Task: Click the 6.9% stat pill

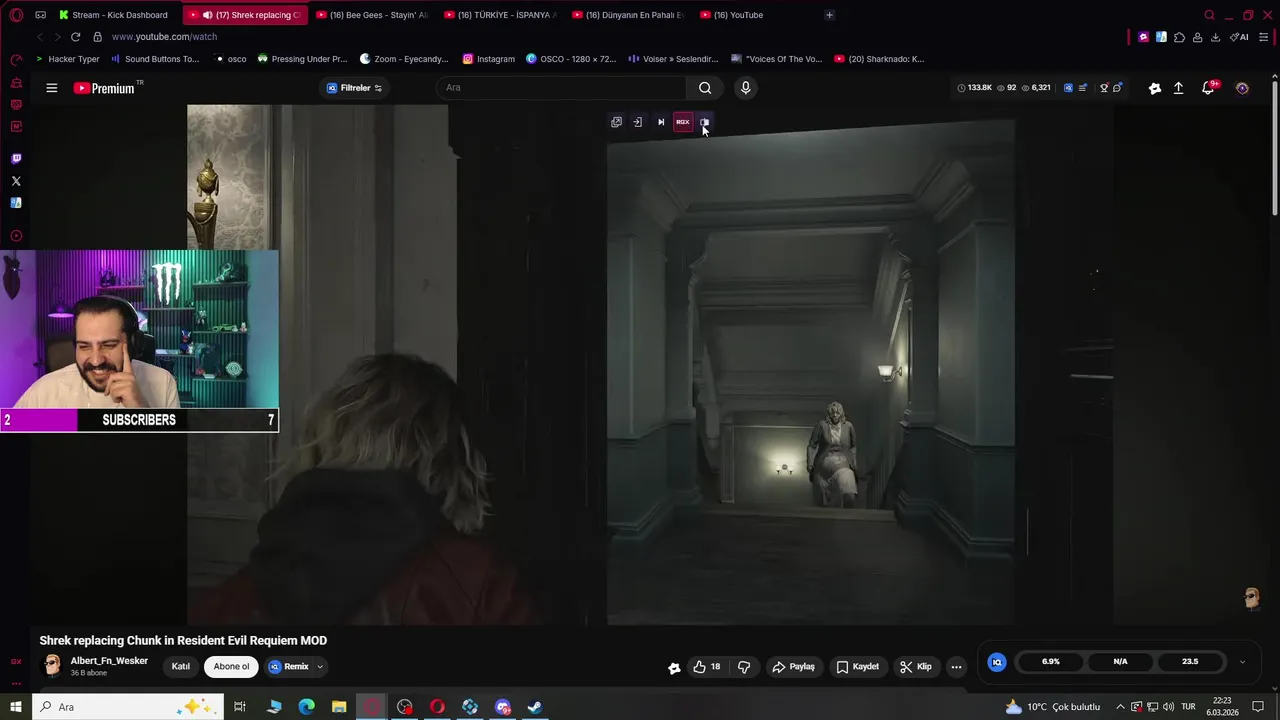Action: 1050,662
